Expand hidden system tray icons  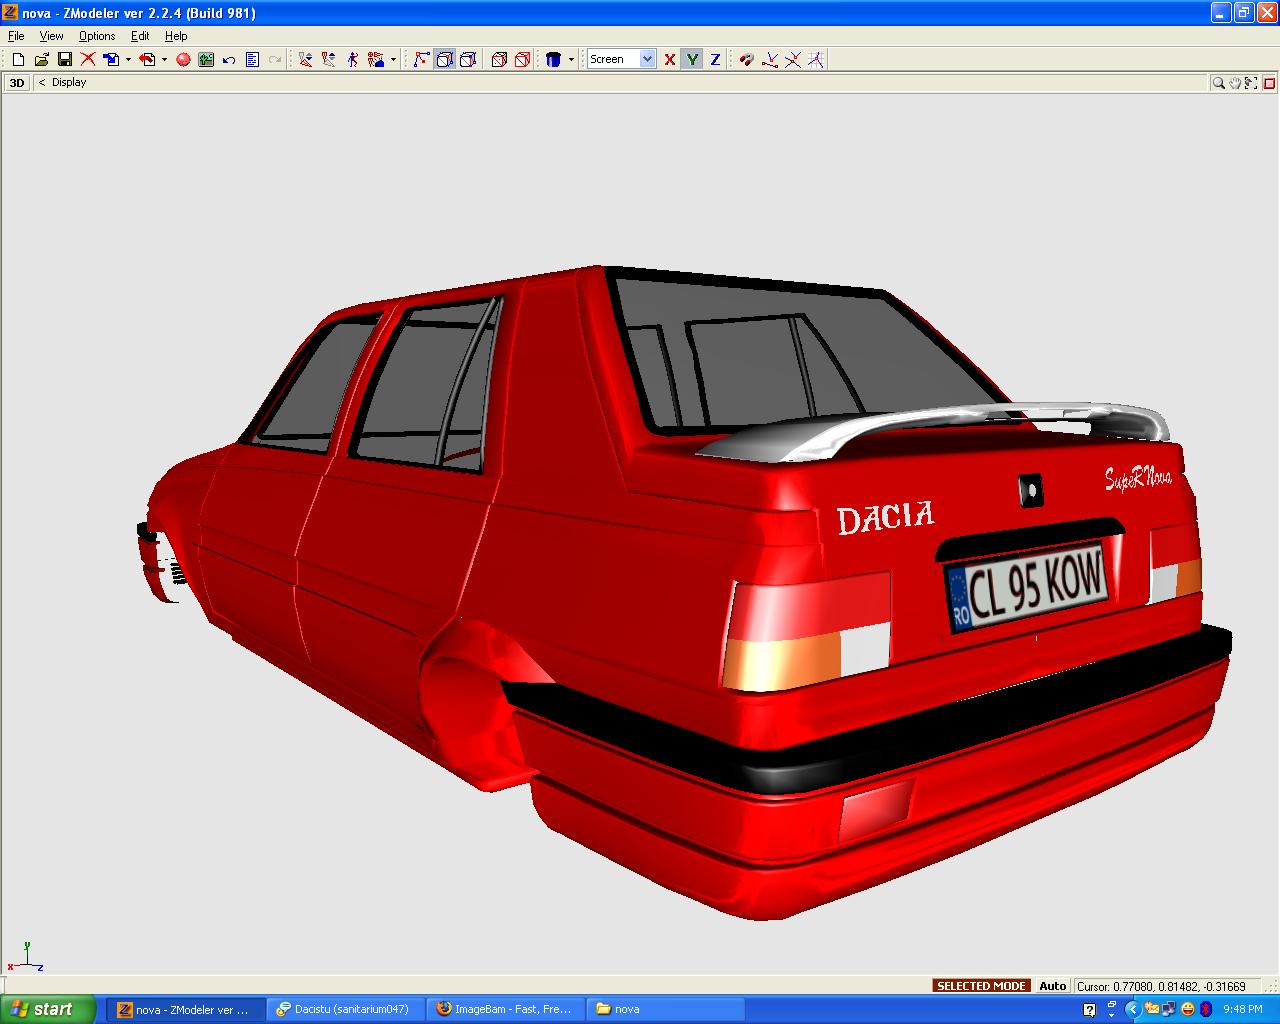(x=1133, y=1010)
